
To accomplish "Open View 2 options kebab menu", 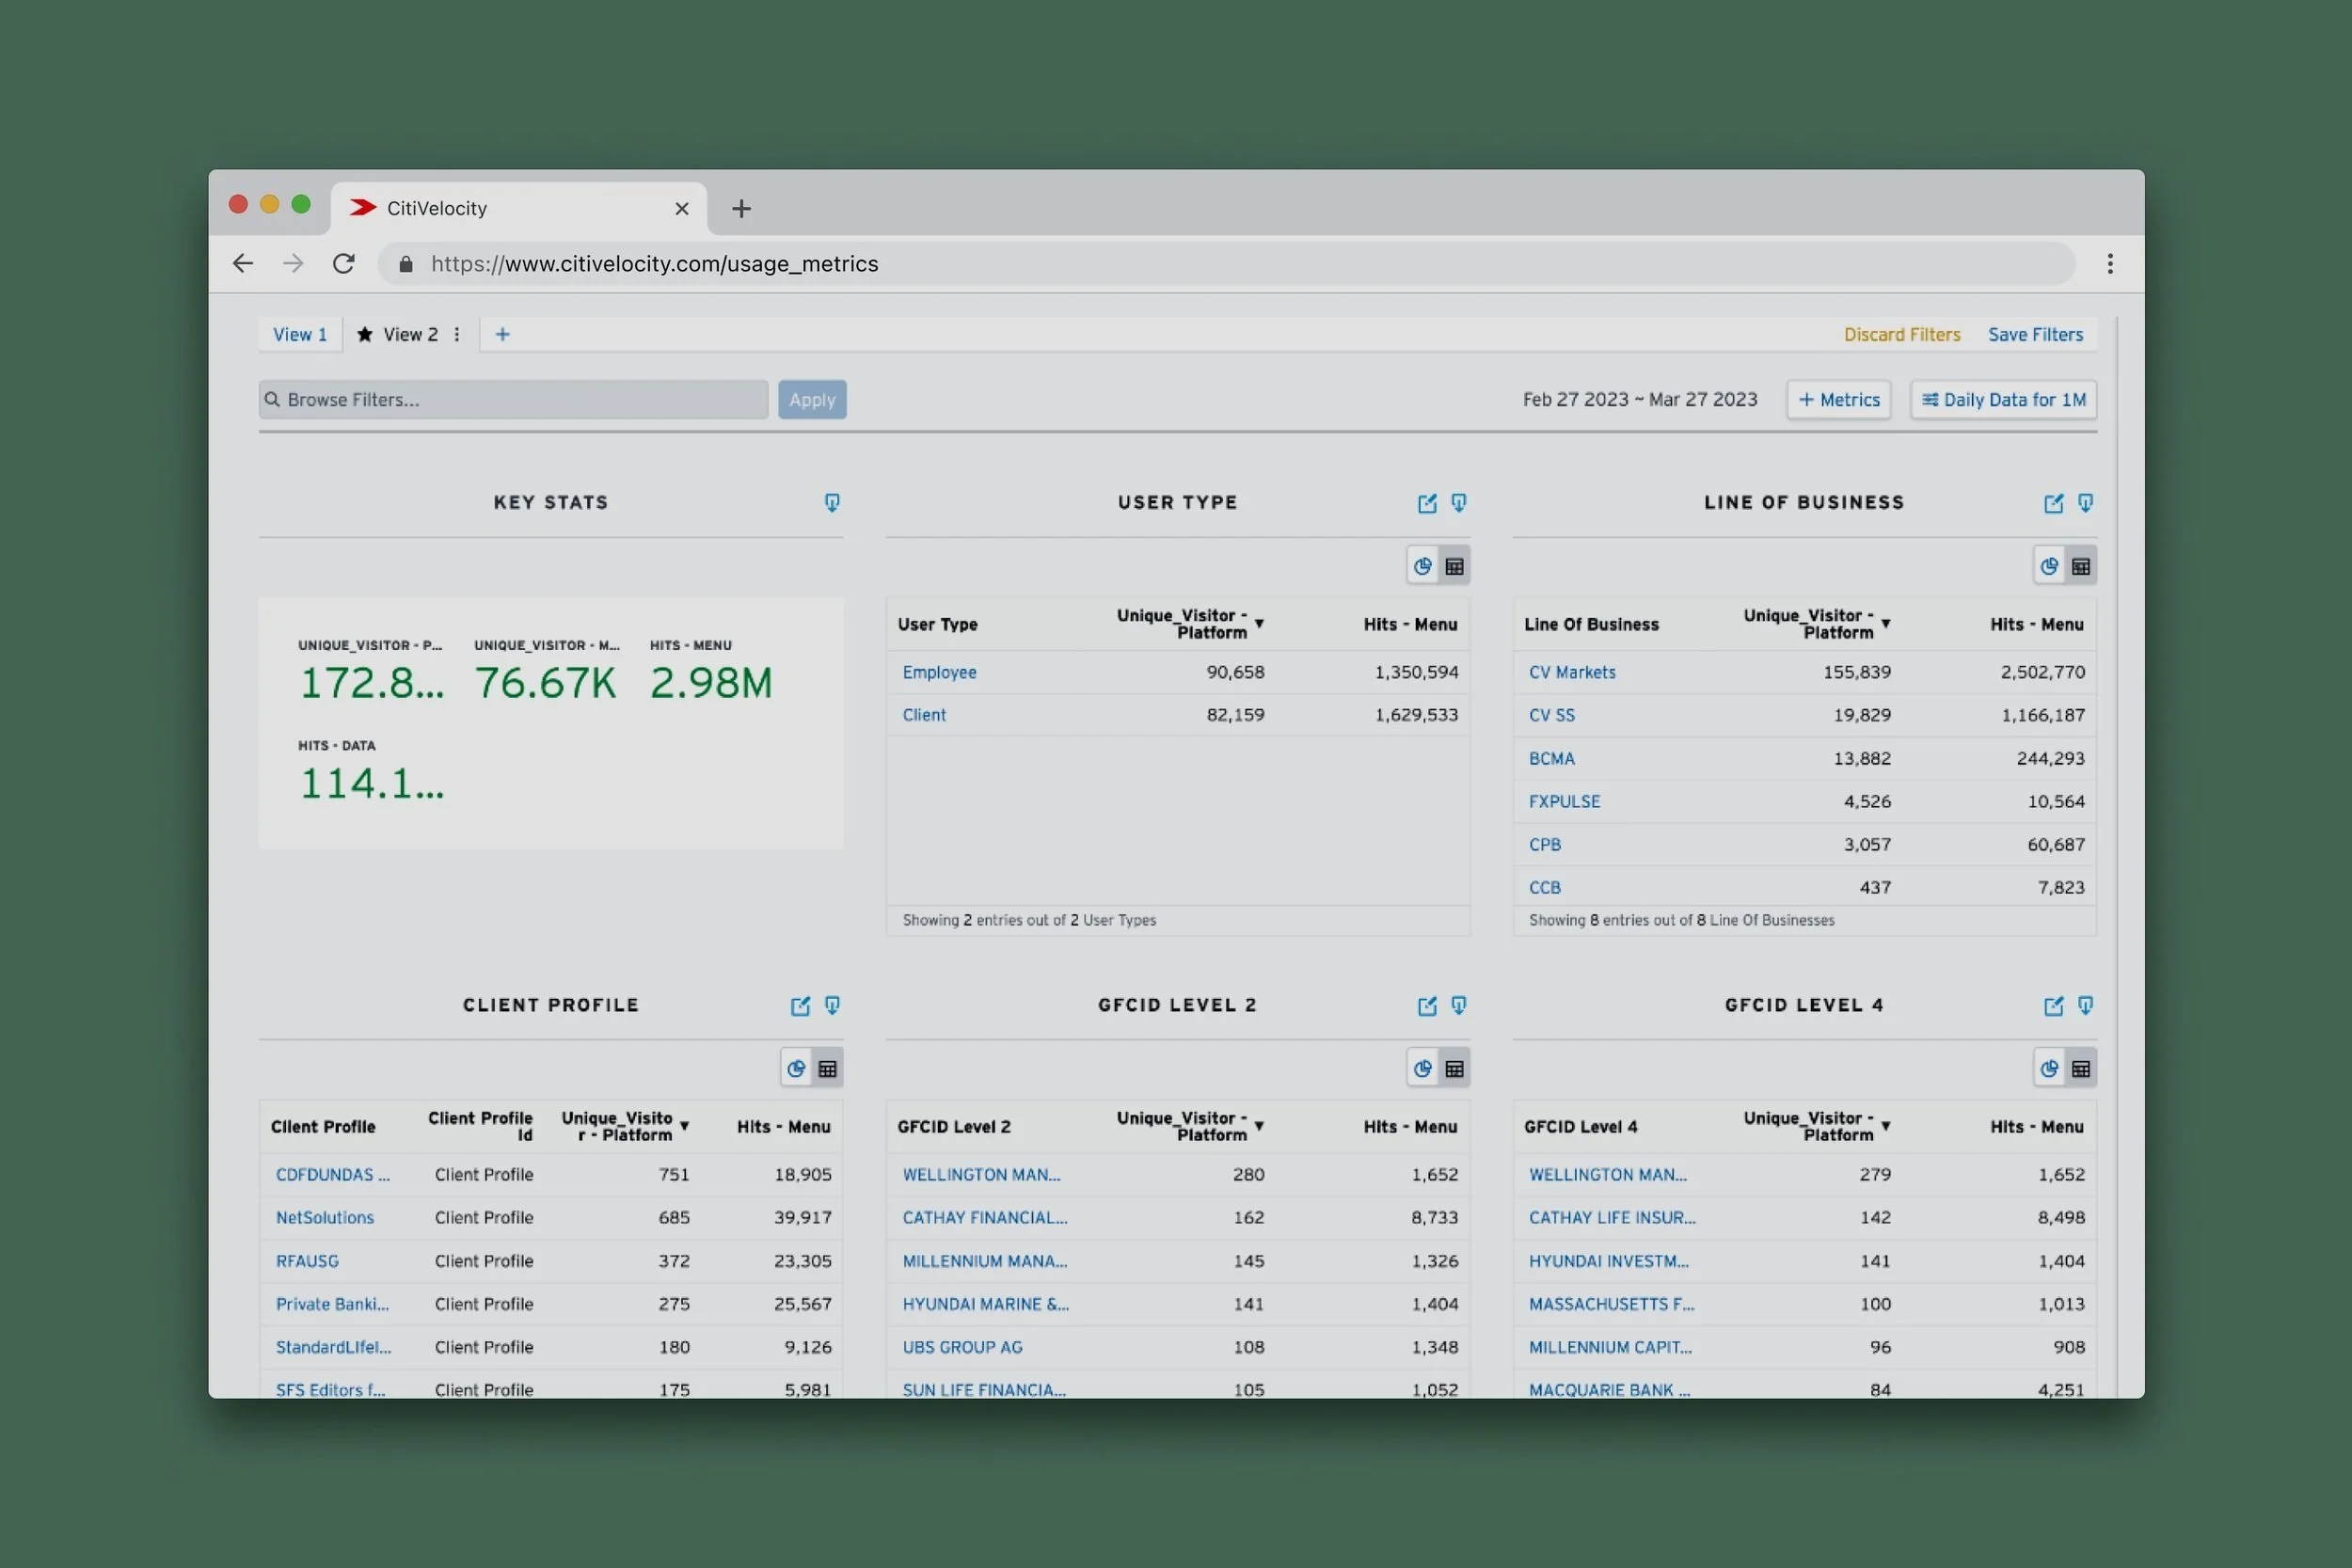I will (457, 335).
